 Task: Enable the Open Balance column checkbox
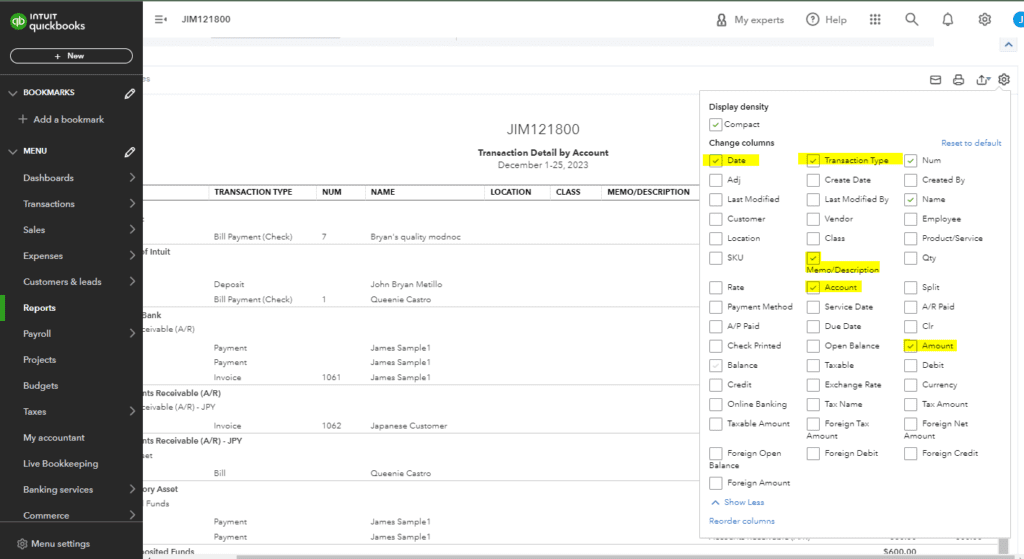[813, 345]
